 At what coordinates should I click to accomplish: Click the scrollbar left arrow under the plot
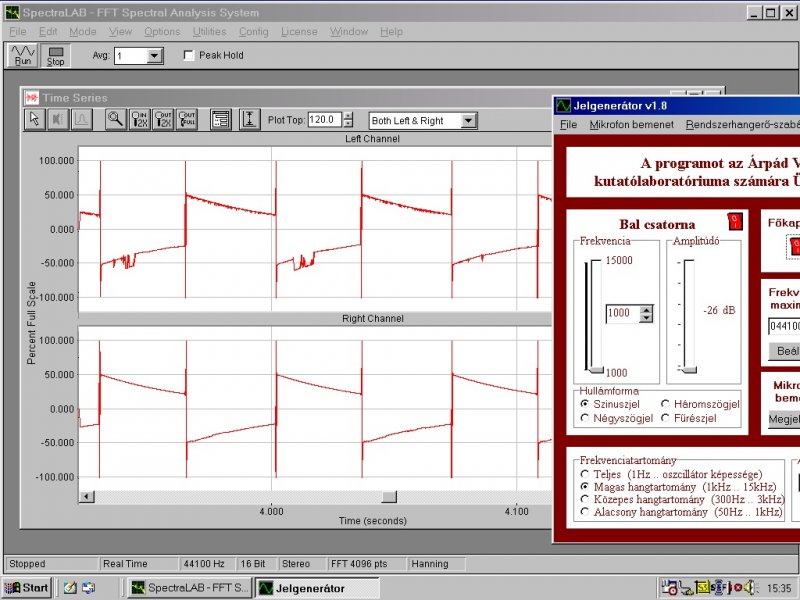coord(87,496)
